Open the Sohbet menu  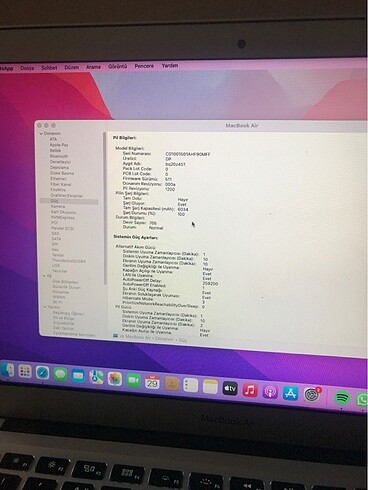pos(49,68)
